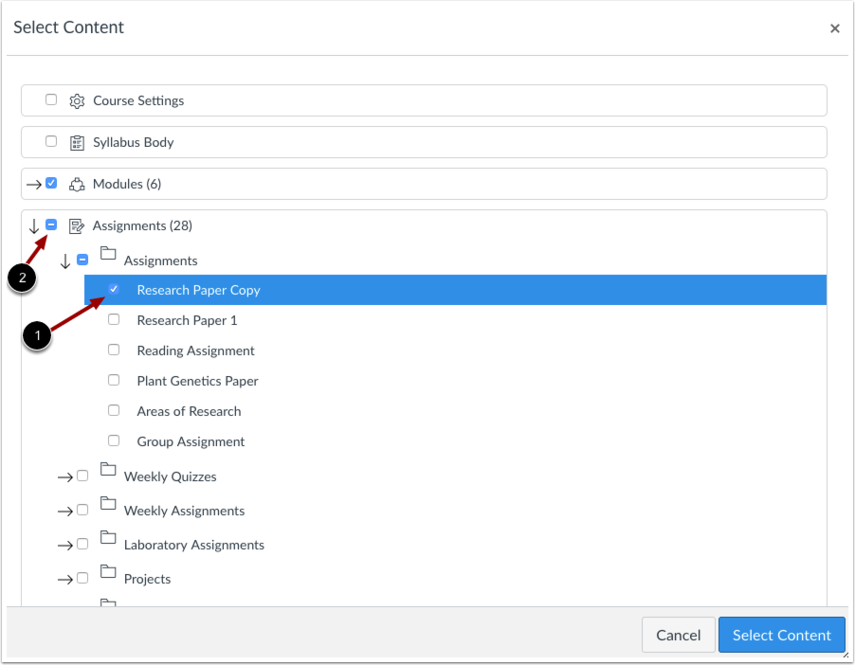Select the Research Paper Copy row text
Viewport: 855px width, 665px height.
(x=198, y=290)
